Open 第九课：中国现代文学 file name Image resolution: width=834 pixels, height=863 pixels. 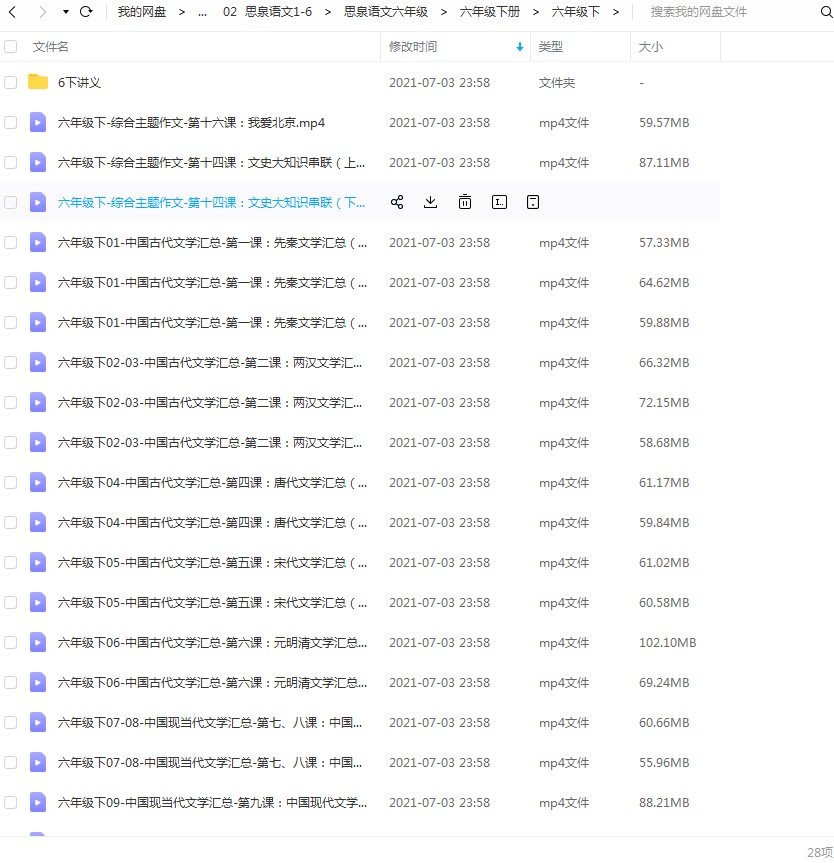[212, 802]
